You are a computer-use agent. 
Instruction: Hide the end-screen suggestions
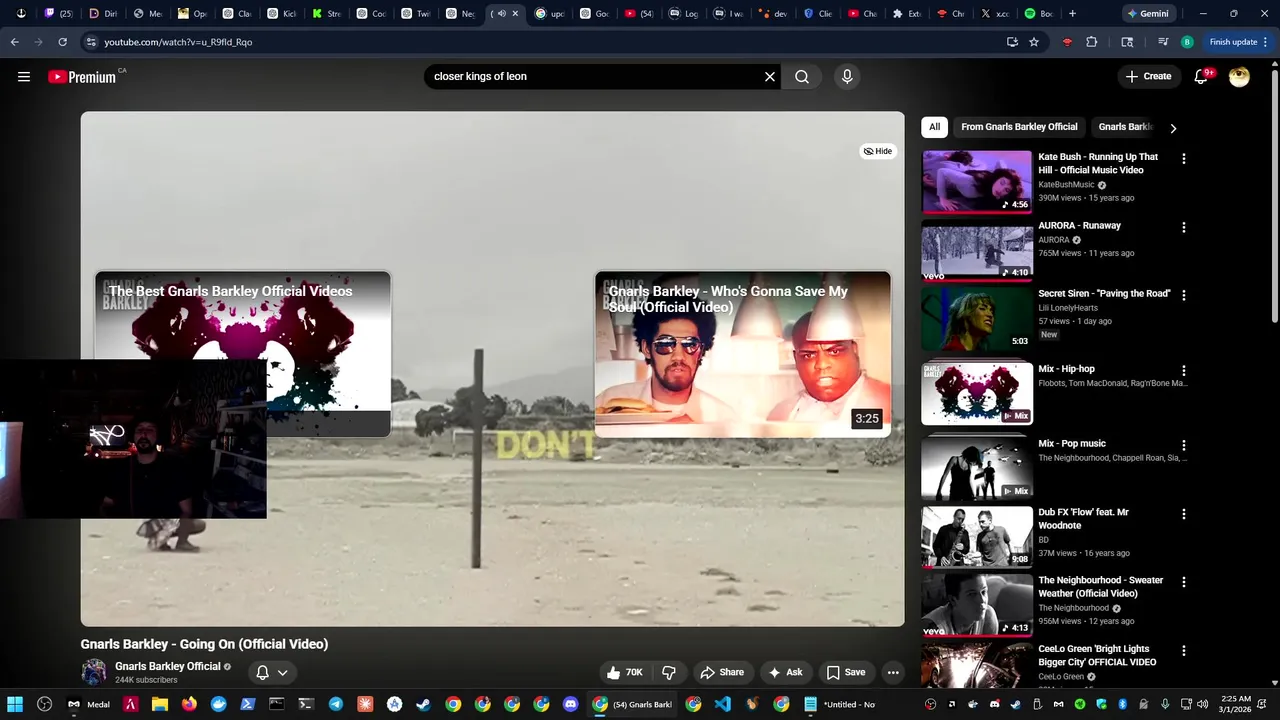tap(878, 151)
